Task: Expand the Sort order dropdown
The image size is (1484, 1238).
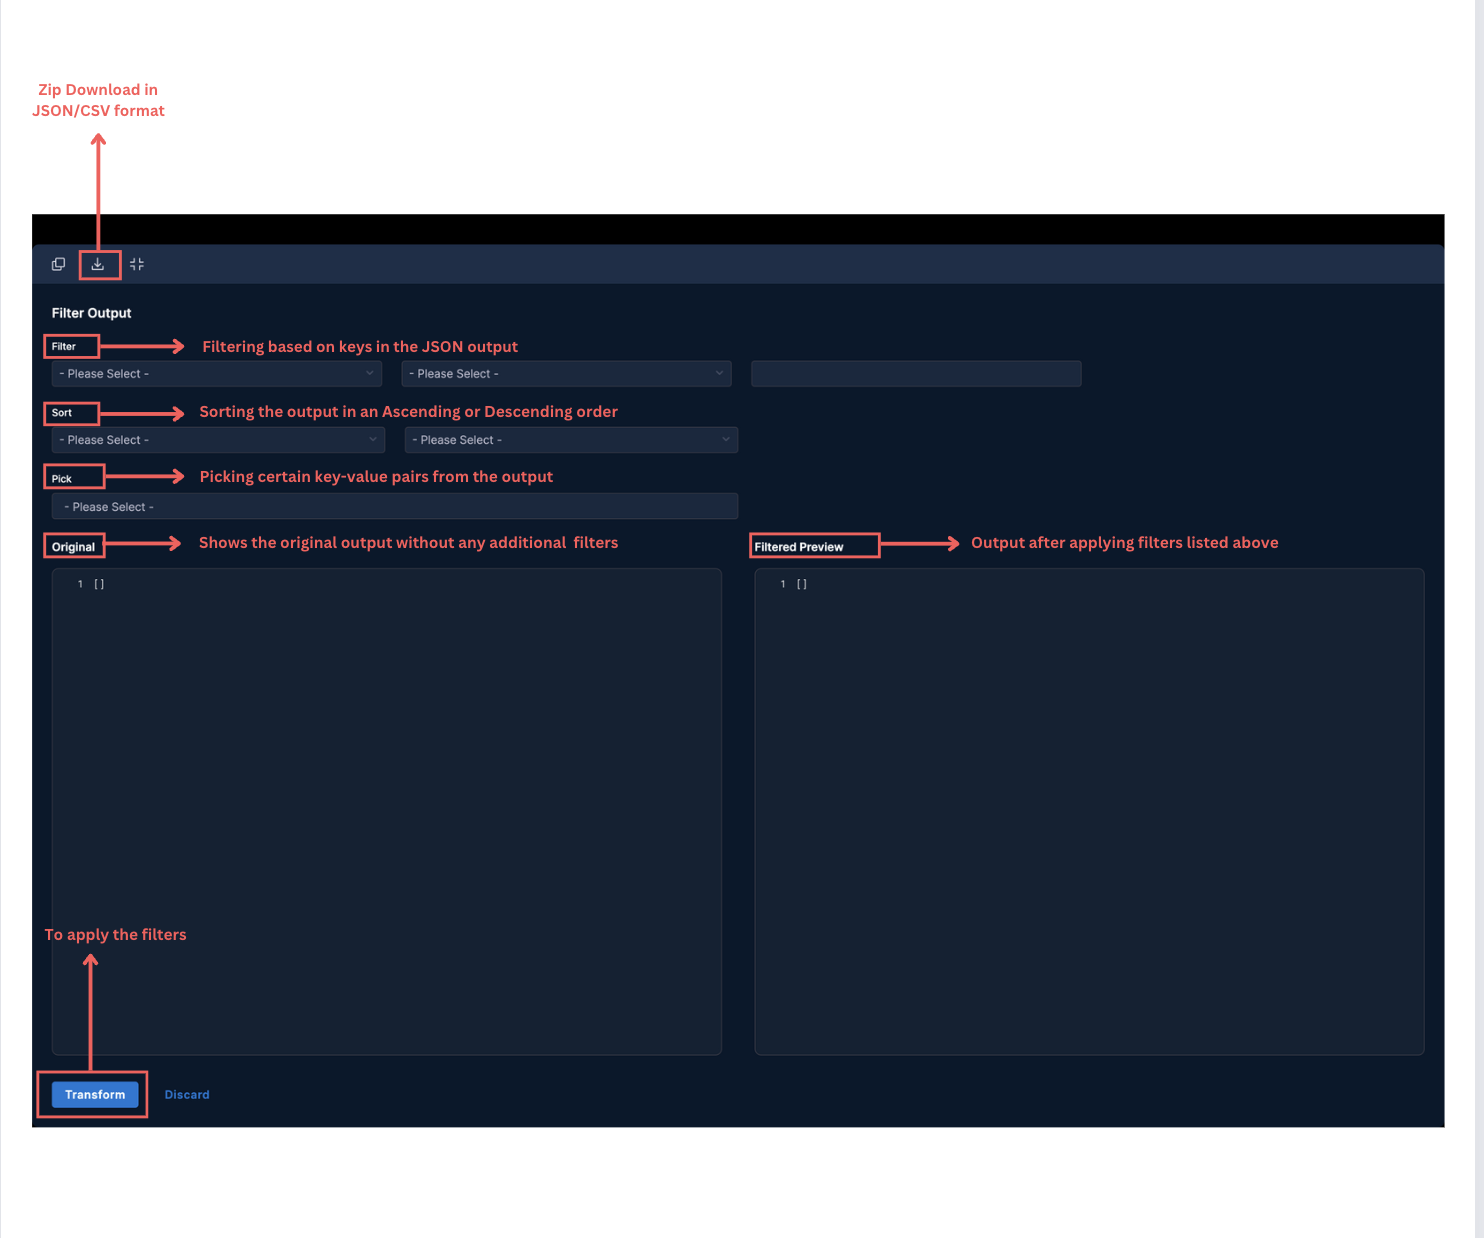Action: coord(571,440)
